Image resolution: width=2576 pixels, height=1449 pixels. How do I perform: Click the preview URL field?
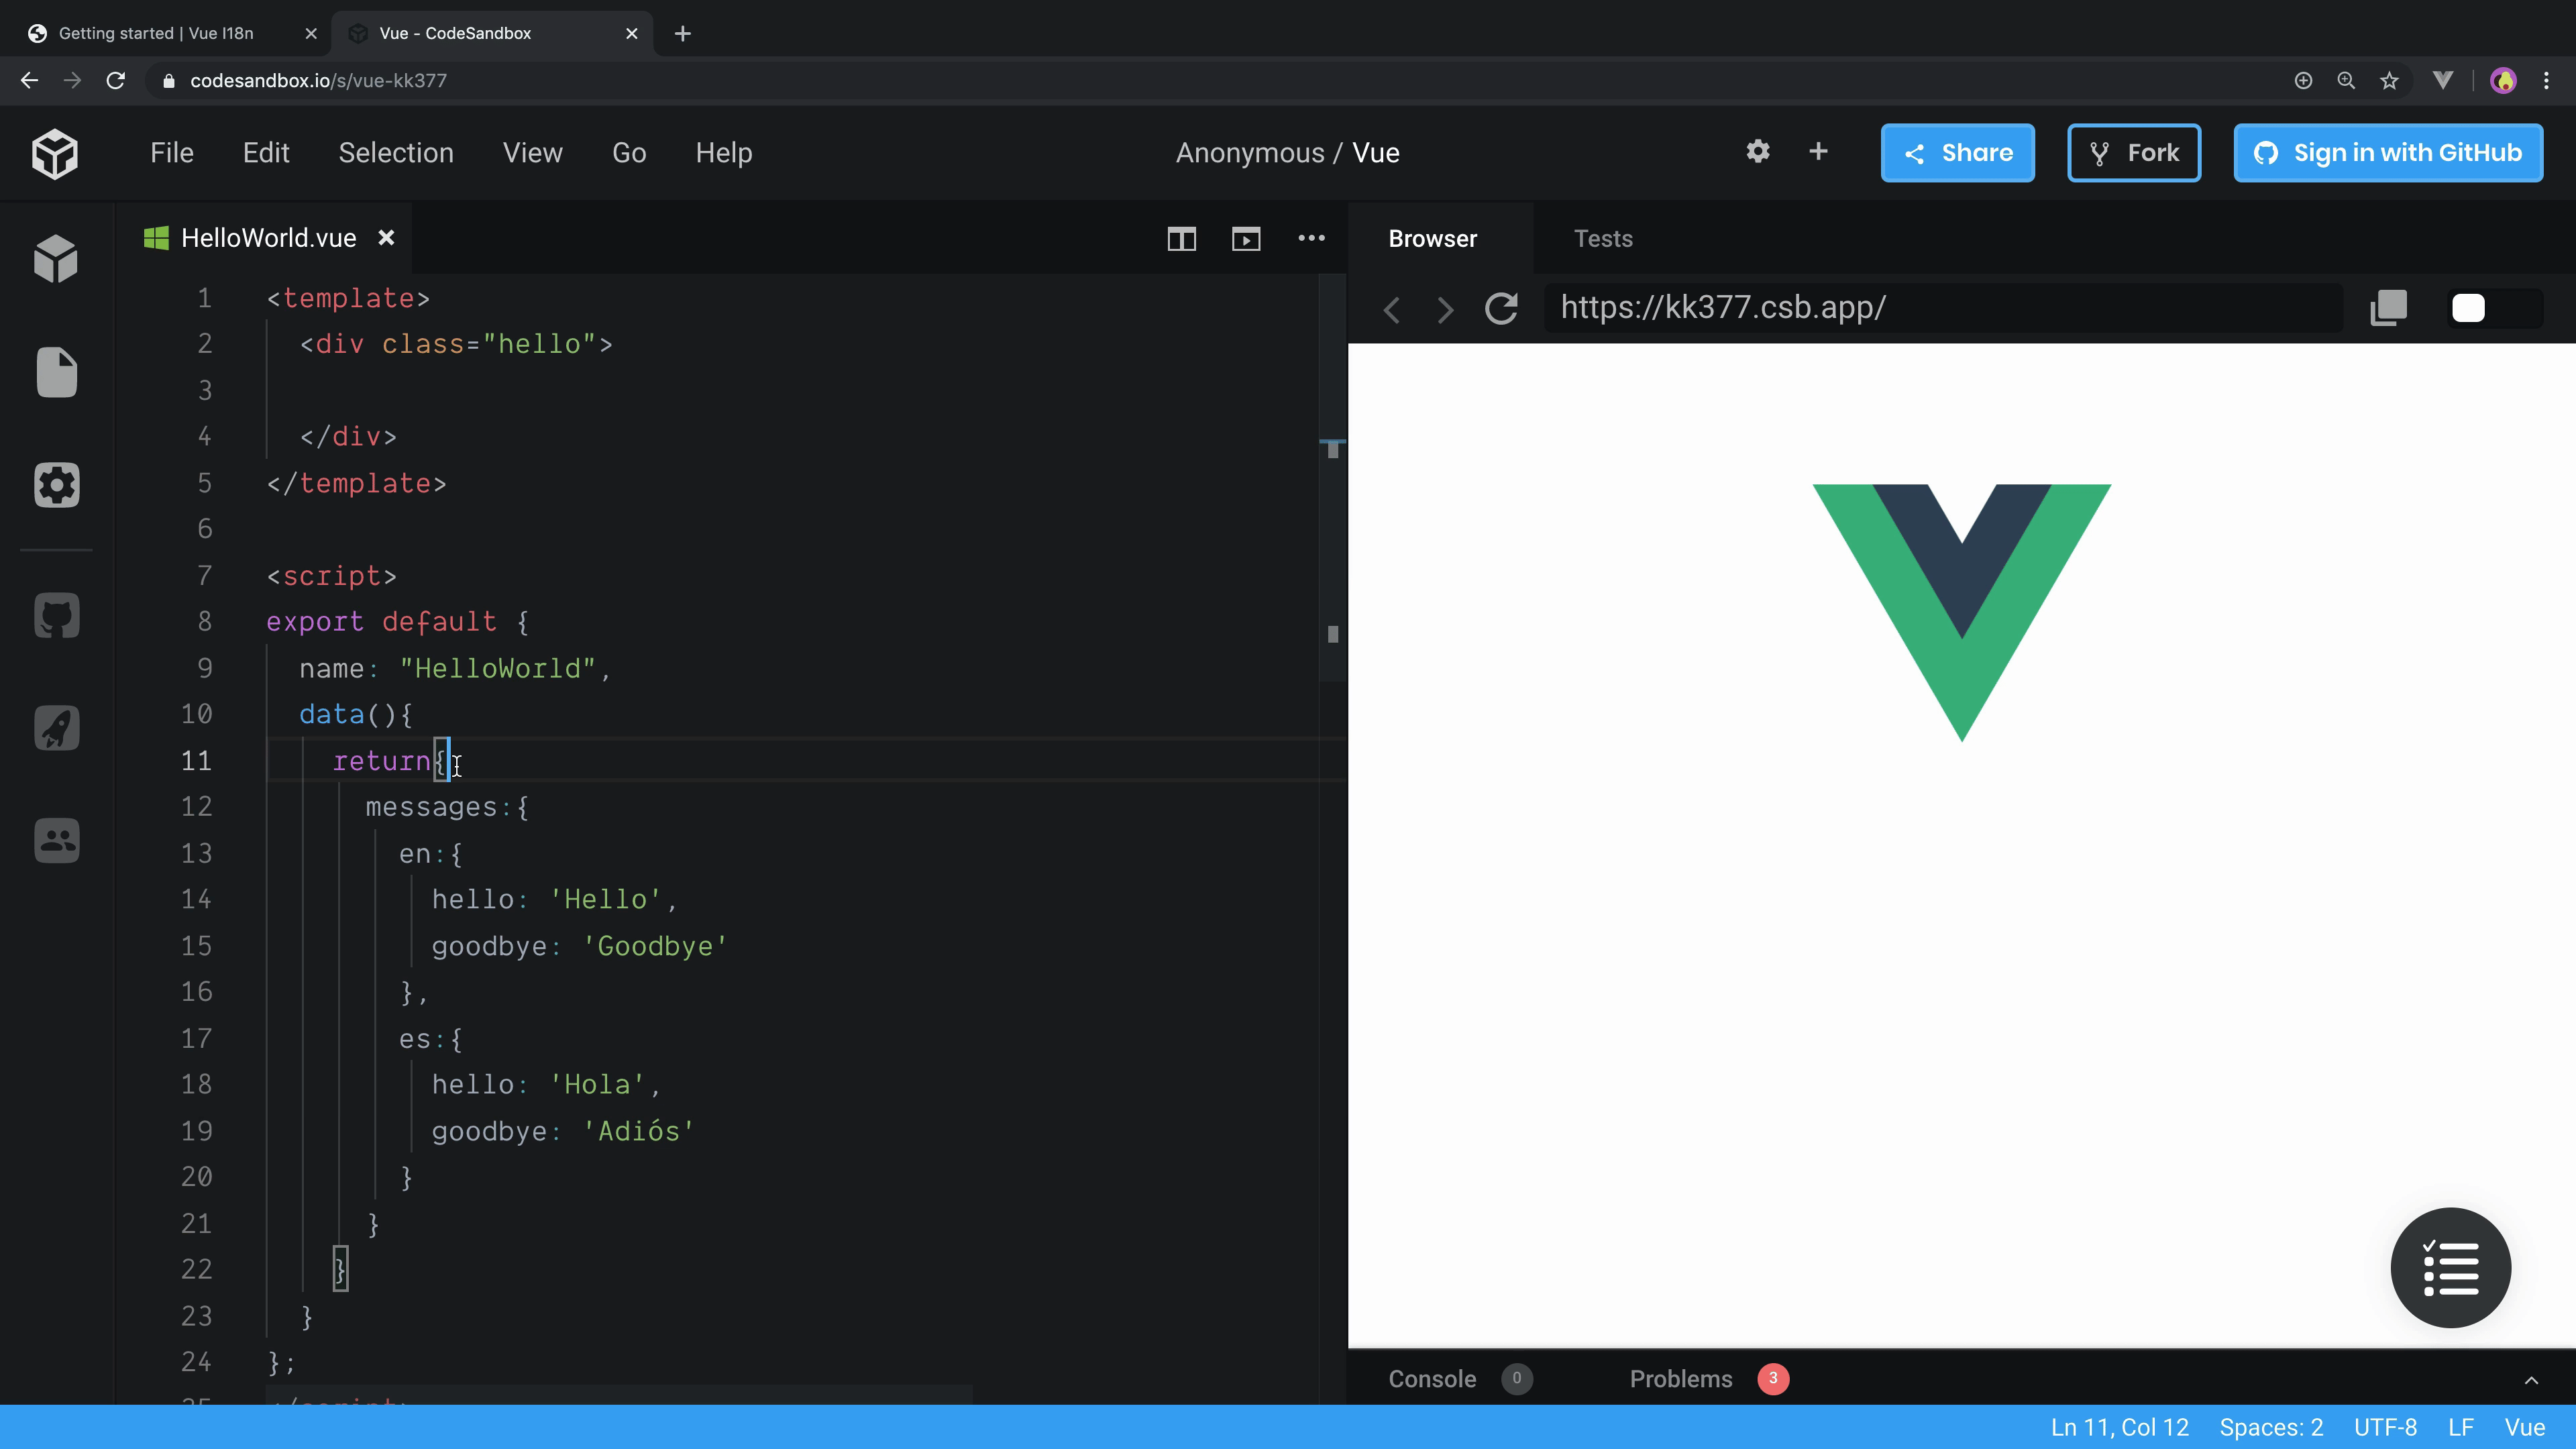click(x=1942, y=308)
